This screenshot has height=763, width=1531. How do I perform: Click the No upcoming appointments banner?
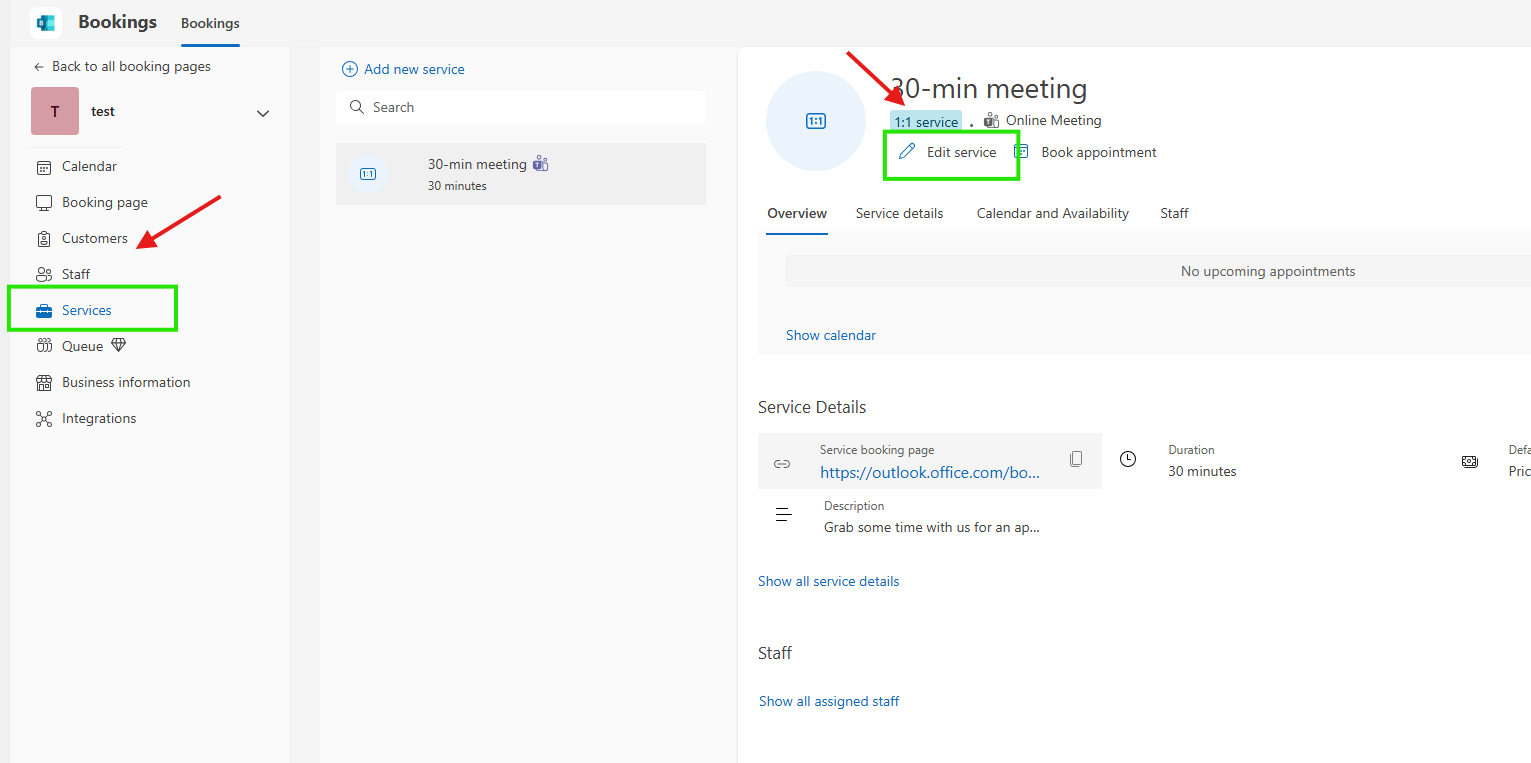tap(1158, 271)
